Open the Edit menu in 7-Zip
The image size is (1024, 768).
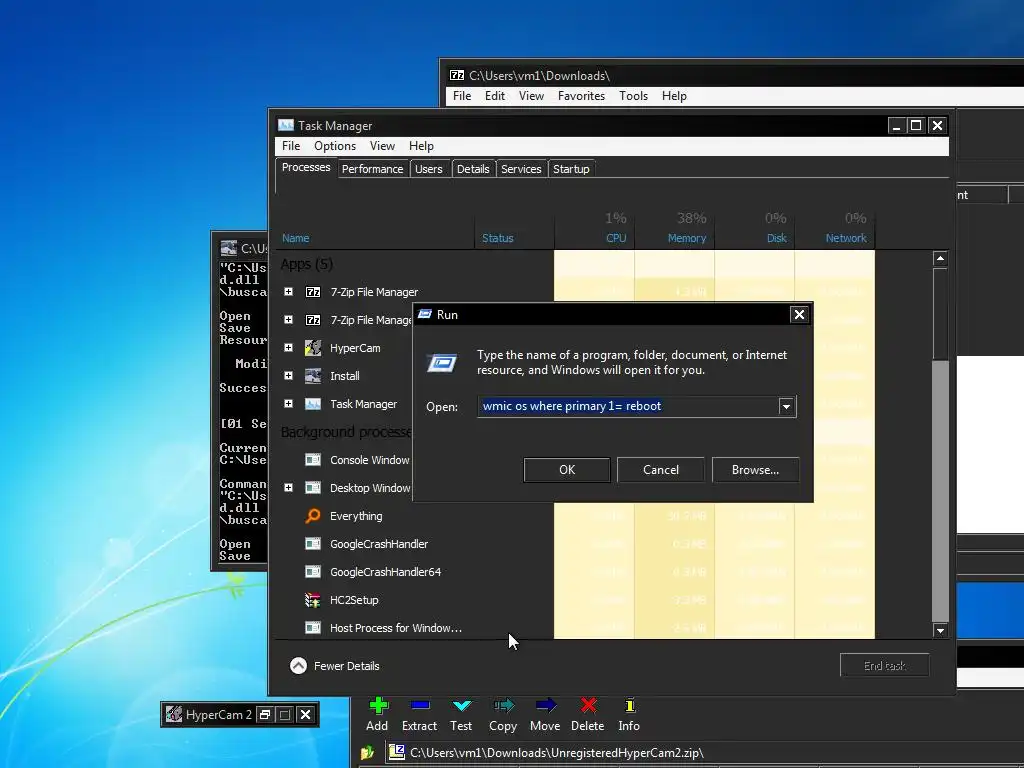point(494,96)
